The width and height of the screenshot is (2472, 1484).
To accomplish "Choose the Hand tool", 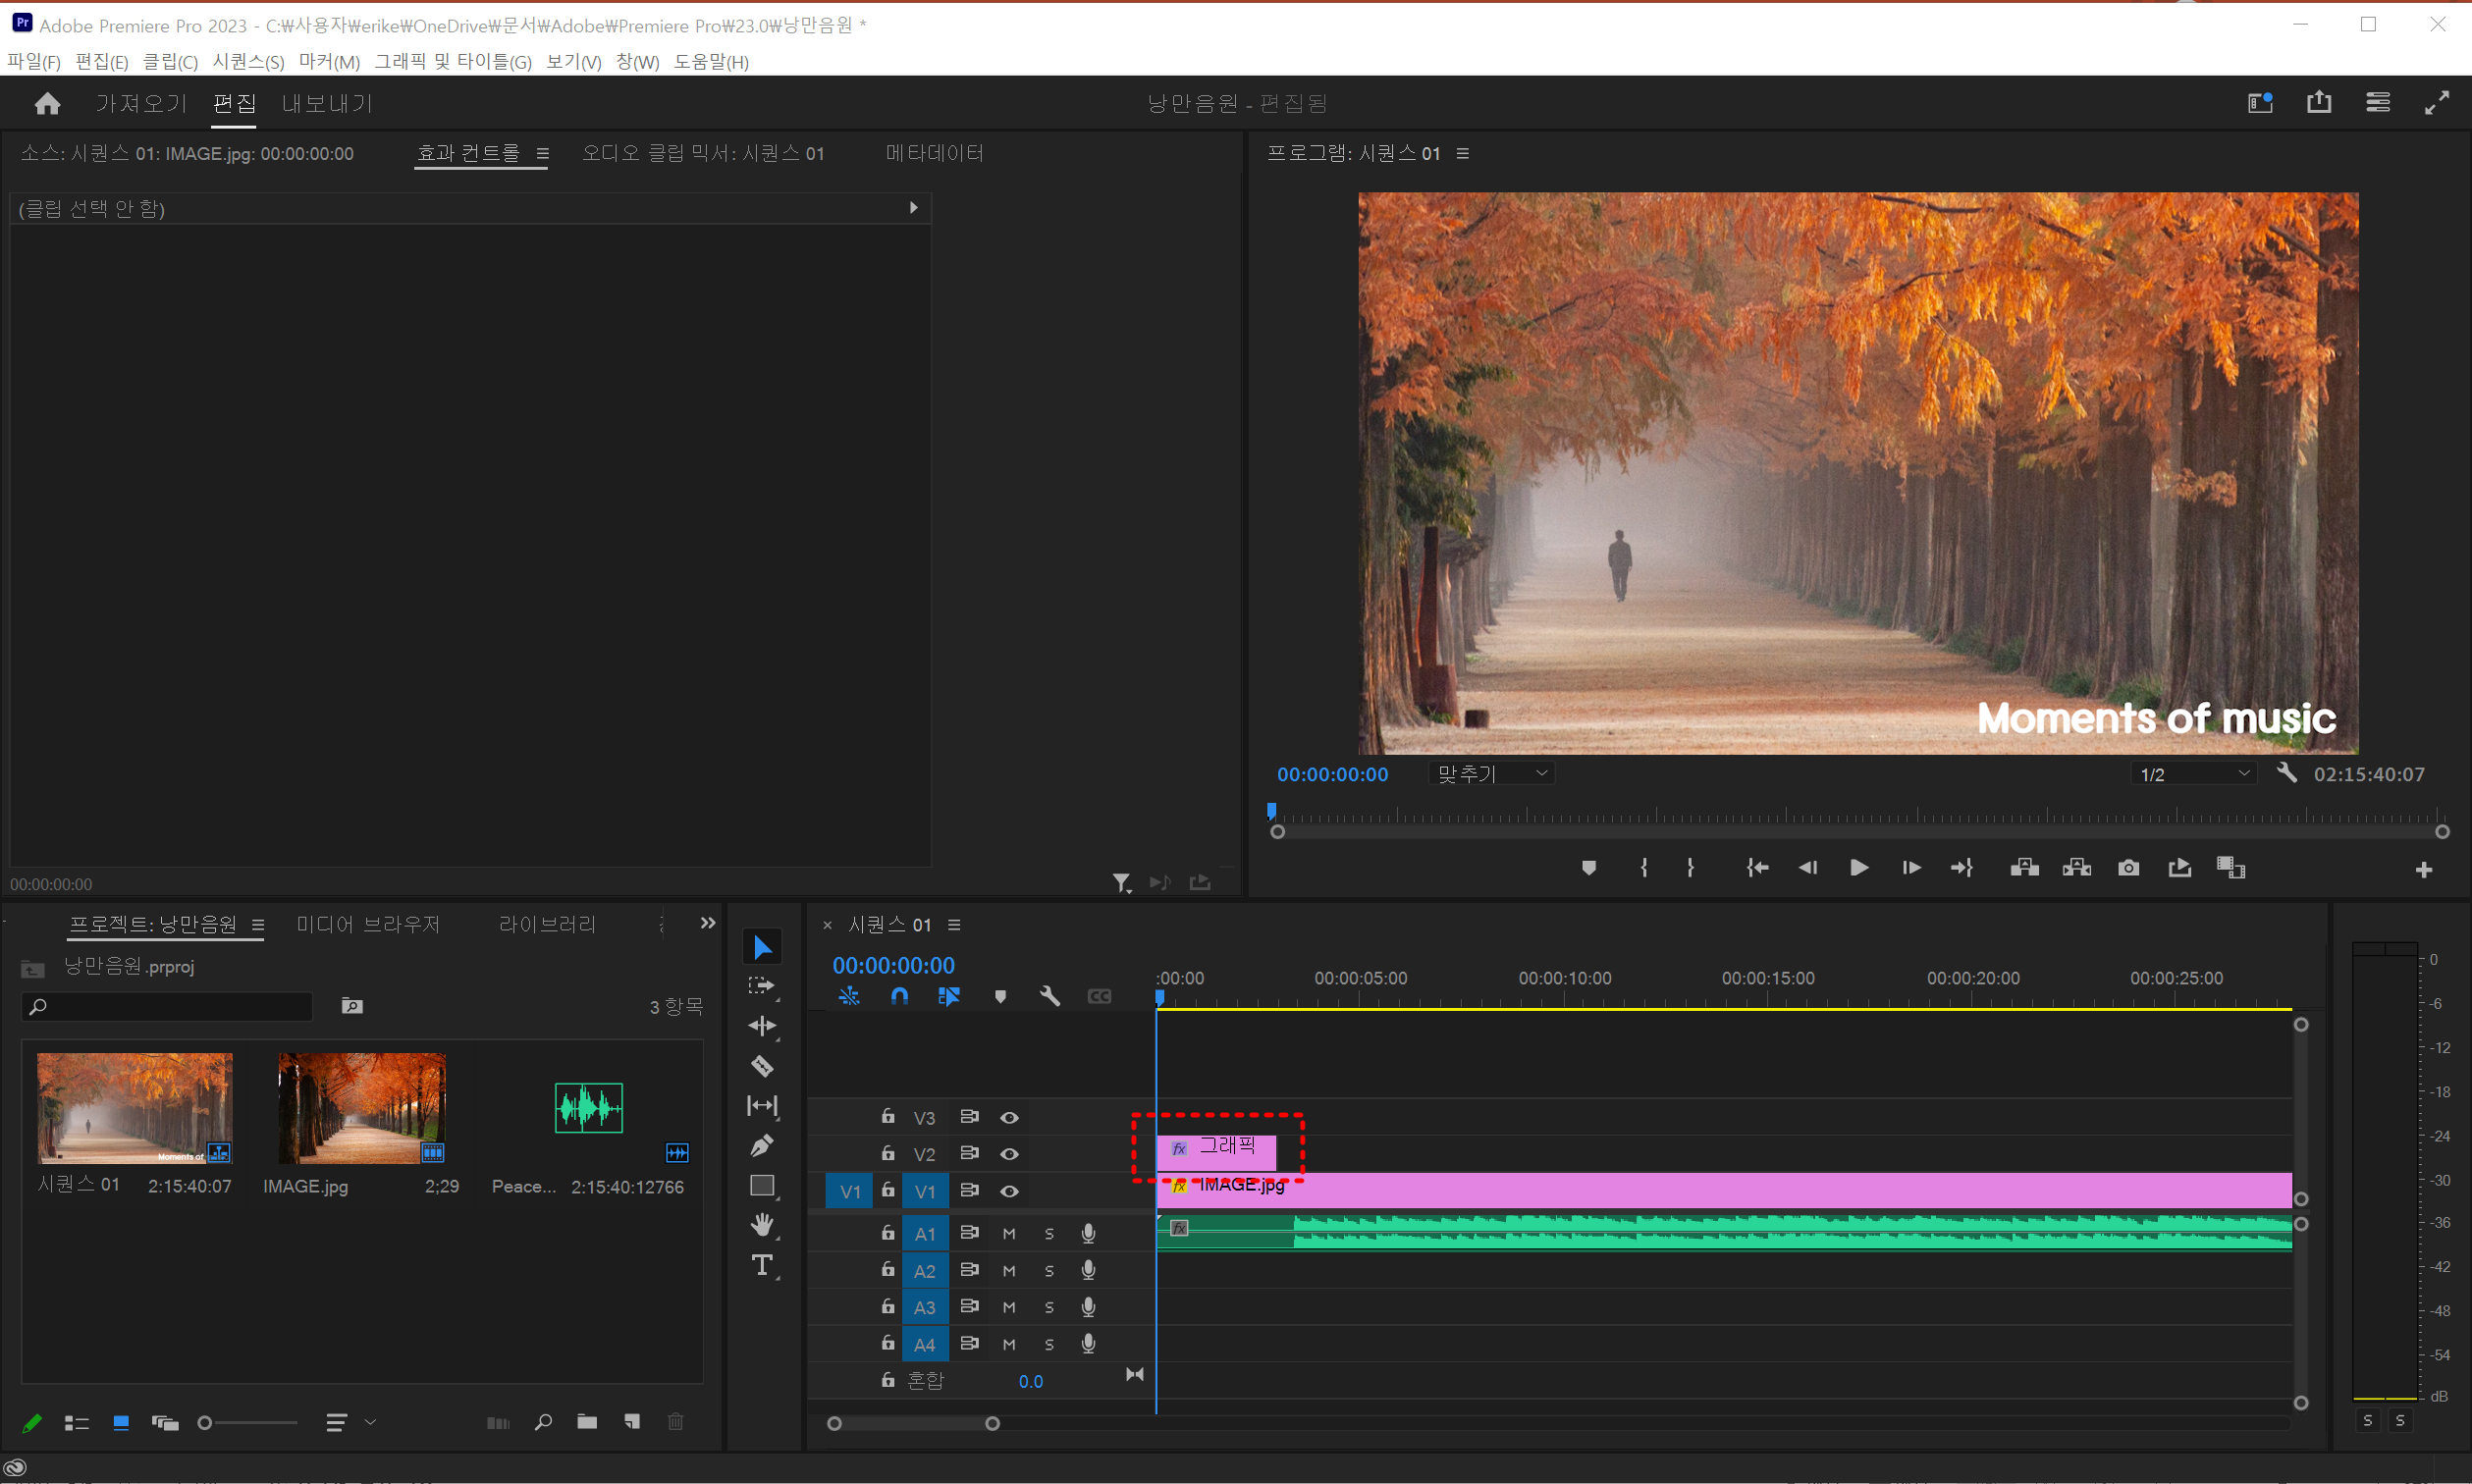I will [762, 1225].
